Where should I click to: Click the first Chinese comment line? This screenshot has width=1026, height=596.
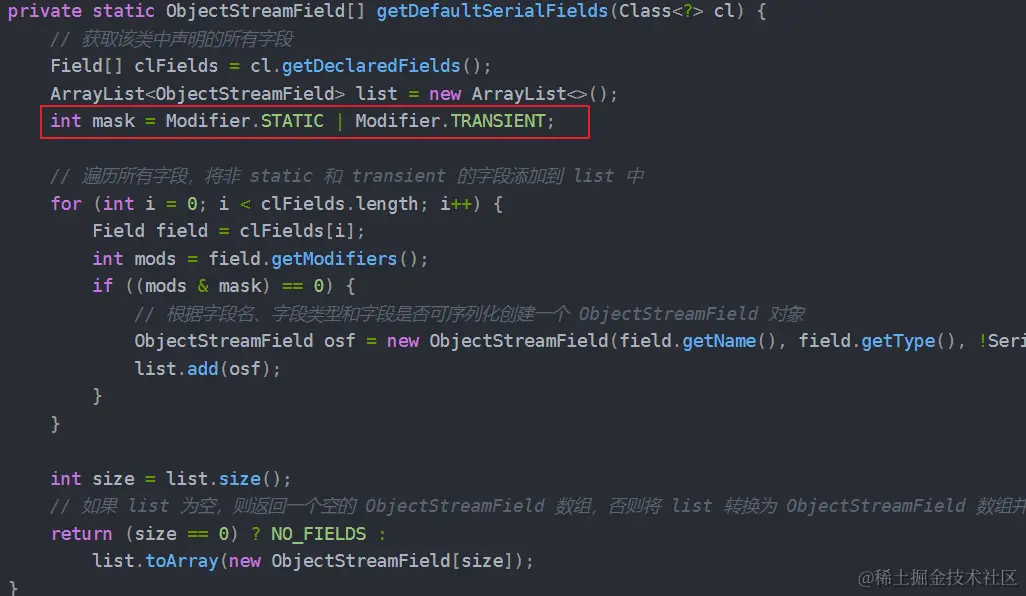coord(171,39)
